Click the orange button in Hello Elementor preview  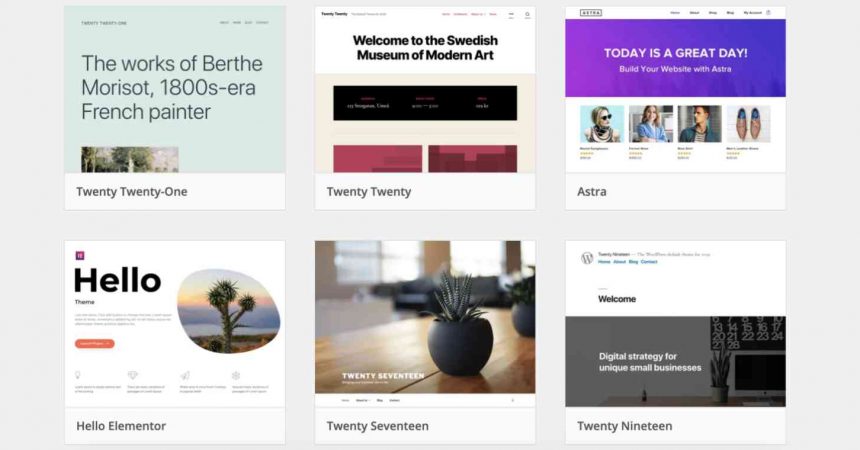[x=94, y=344]
